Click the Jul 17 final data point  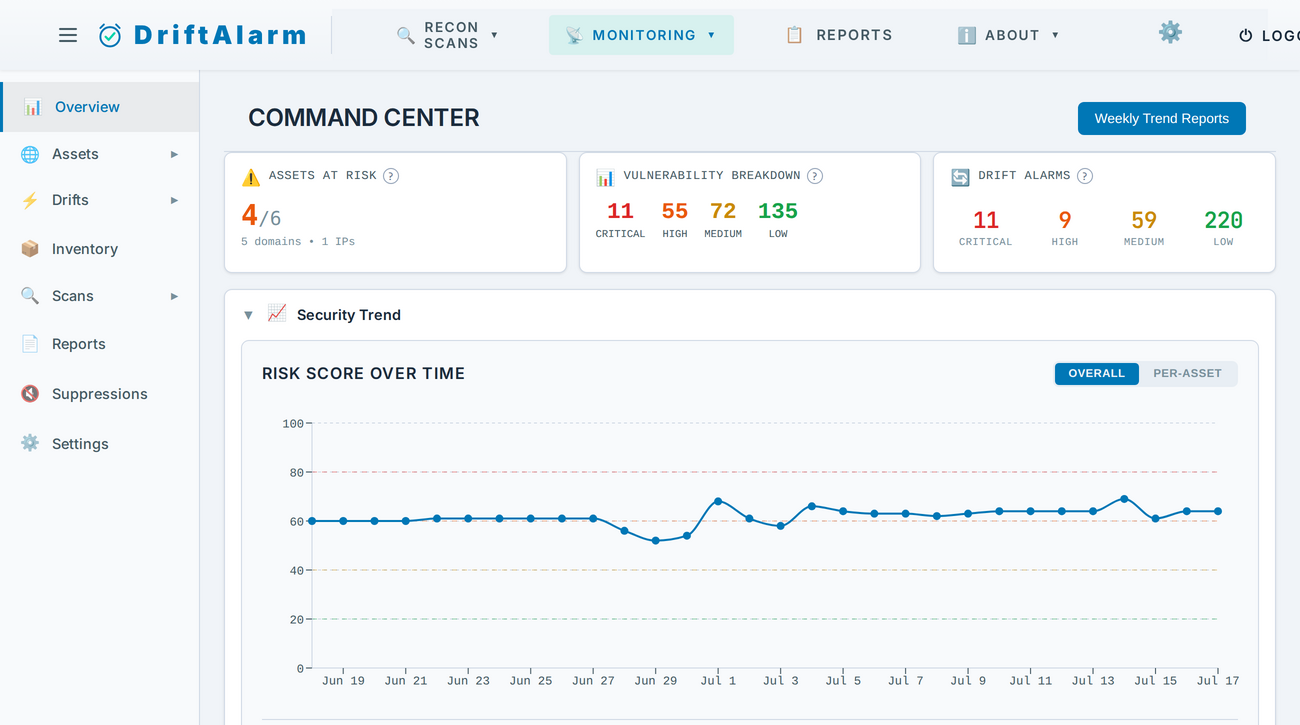[1218, 511]
